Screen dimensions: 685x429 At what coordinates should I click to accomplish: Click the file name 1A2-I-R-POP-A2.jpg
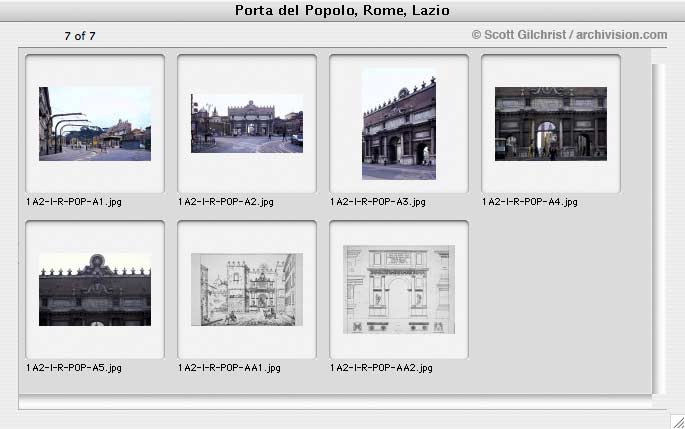click(x=226, y=202)
